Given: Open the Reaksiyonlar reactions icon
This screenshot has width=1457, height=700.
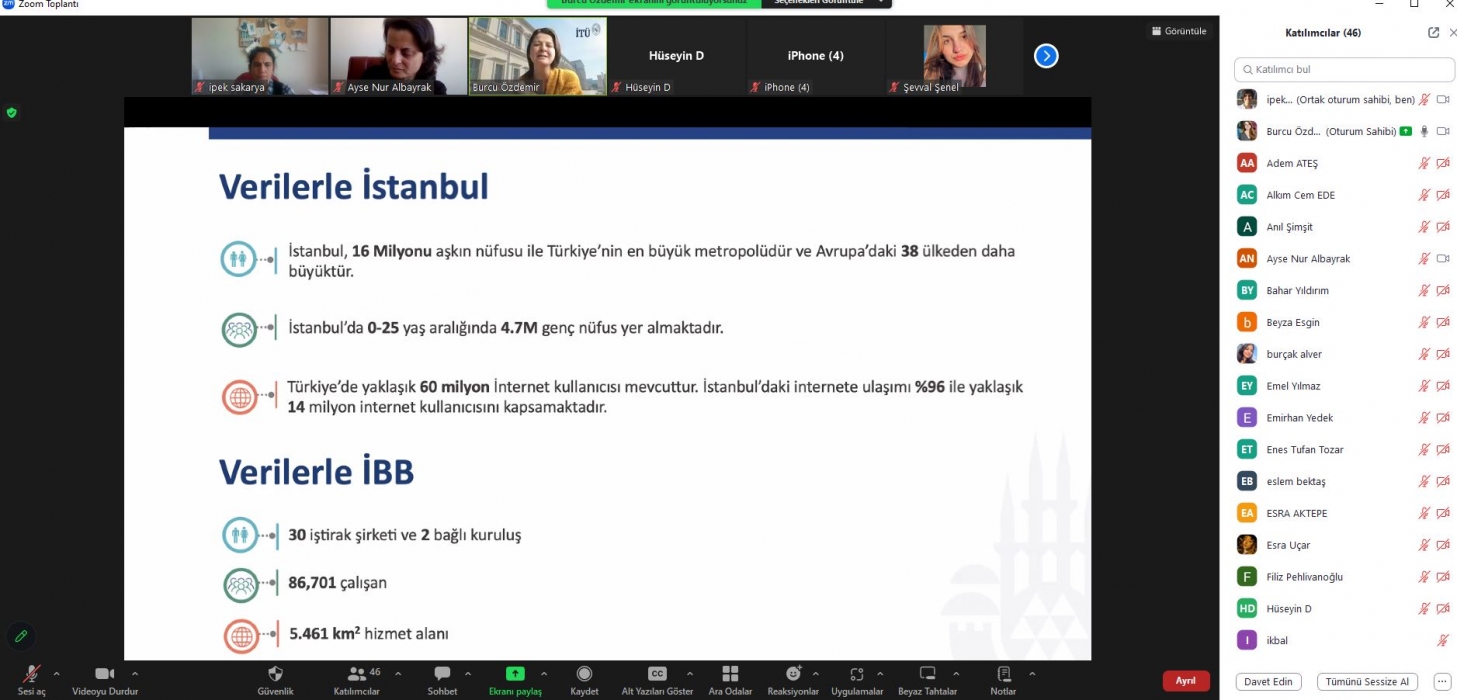Looking at the screenshot, I should pos(793,675).
